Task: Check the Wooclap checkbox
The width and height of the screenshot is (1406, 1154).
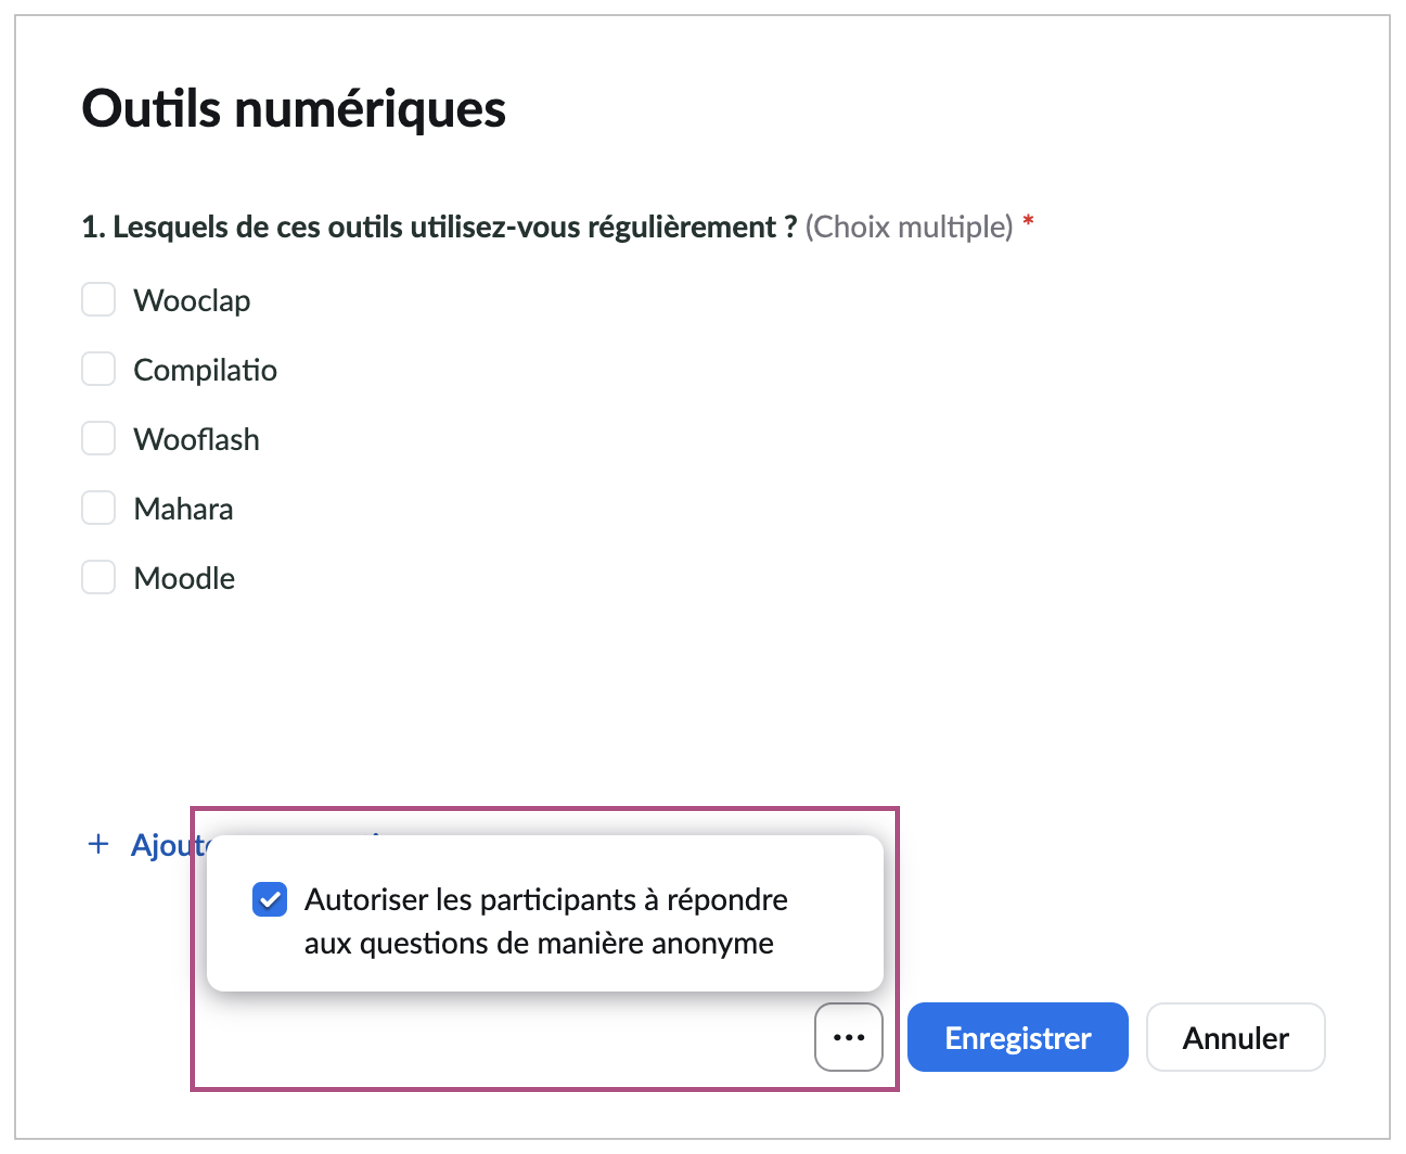Action: pyautogui.click(x=98, y=299)
